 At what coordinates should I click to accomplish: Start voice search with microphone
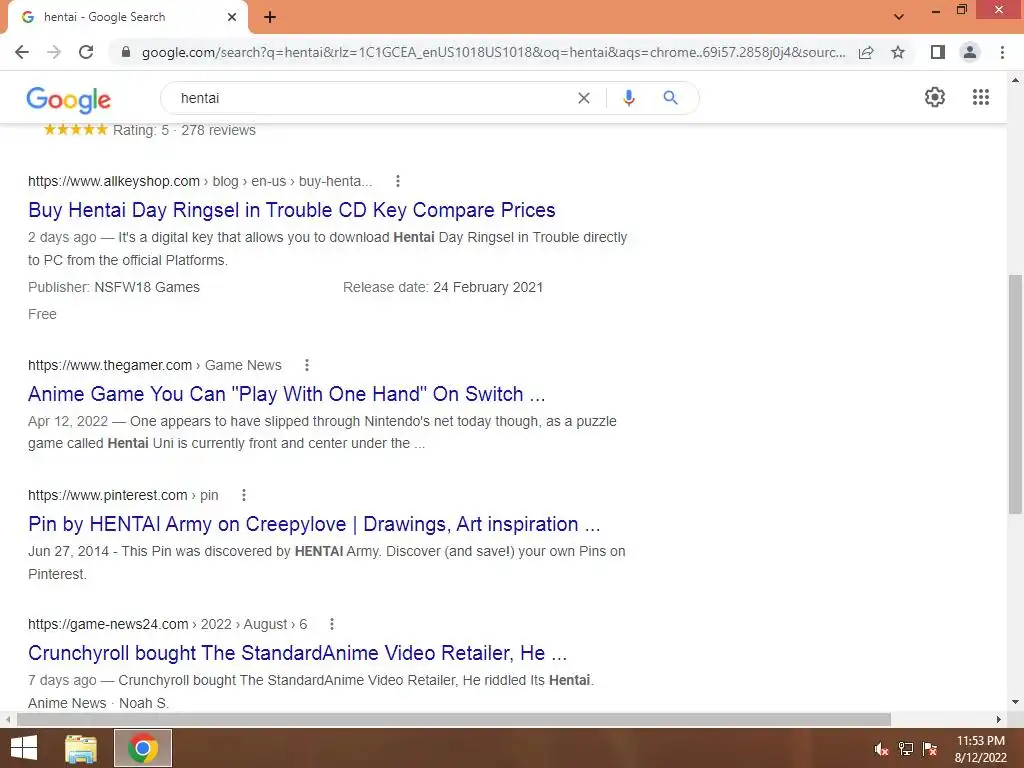click(x=628, y=98)
